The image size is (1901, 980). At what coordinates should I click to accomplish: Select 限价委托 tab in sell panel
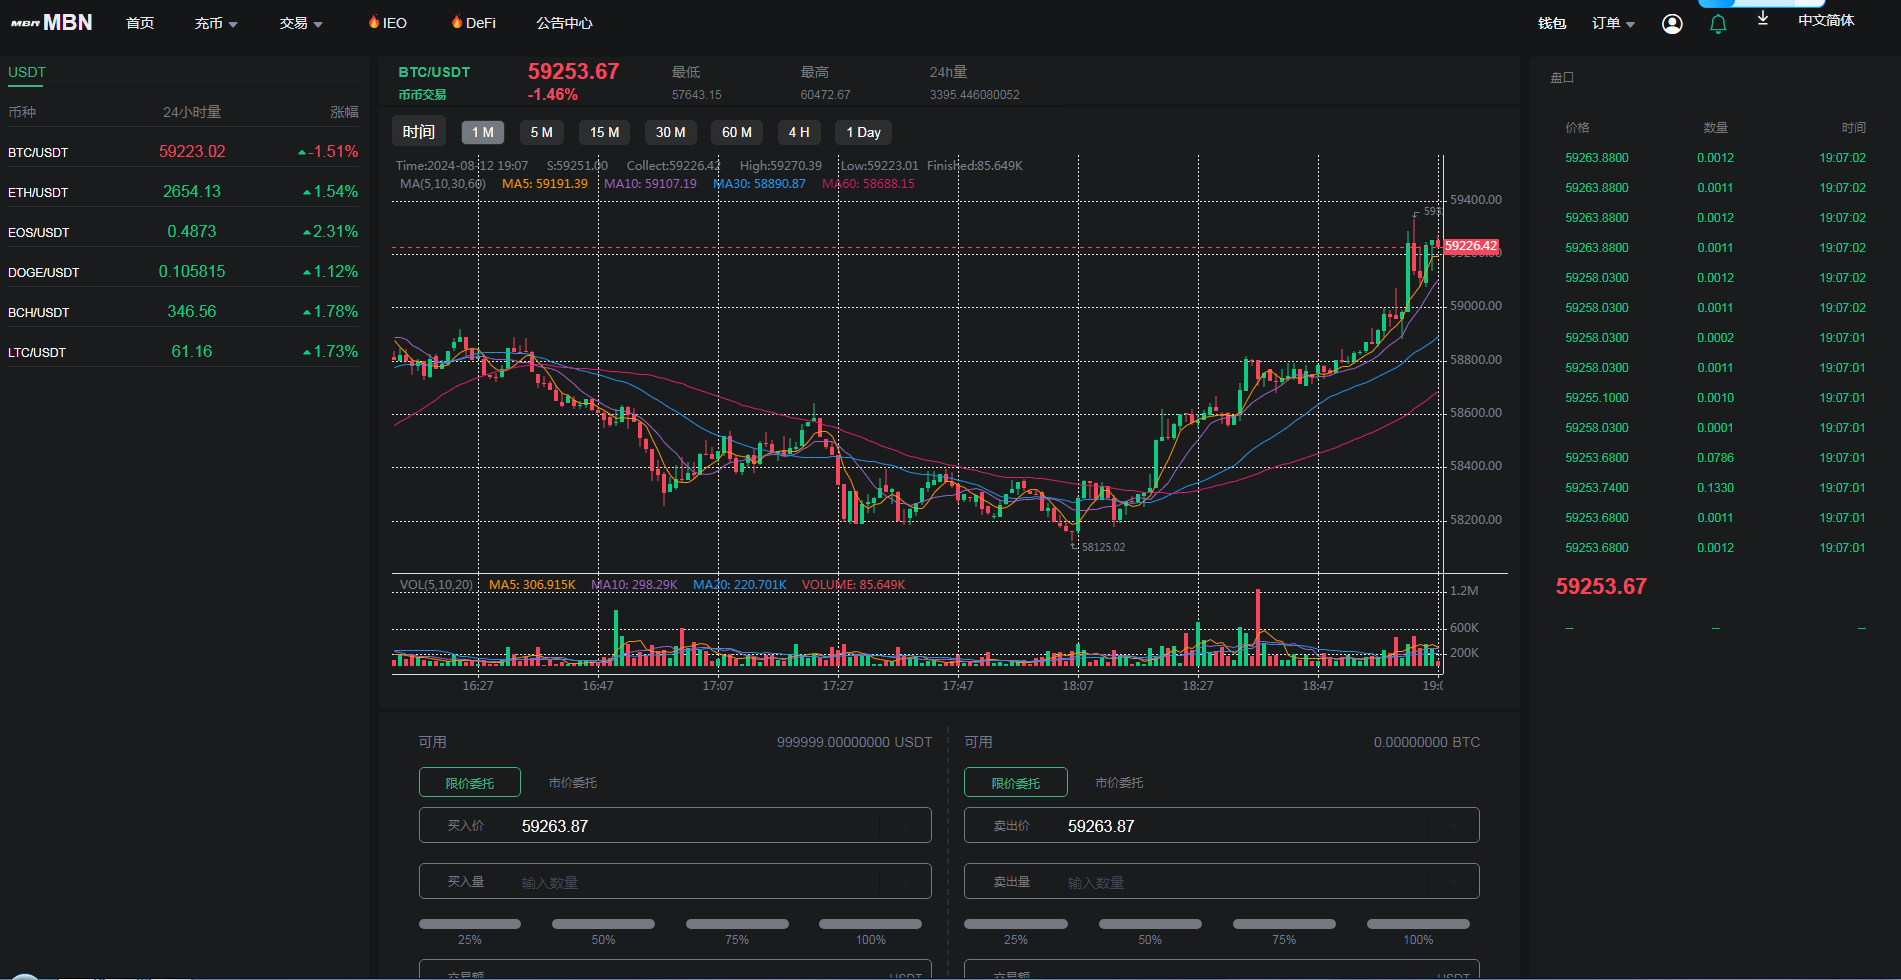tap(1015, 783)
